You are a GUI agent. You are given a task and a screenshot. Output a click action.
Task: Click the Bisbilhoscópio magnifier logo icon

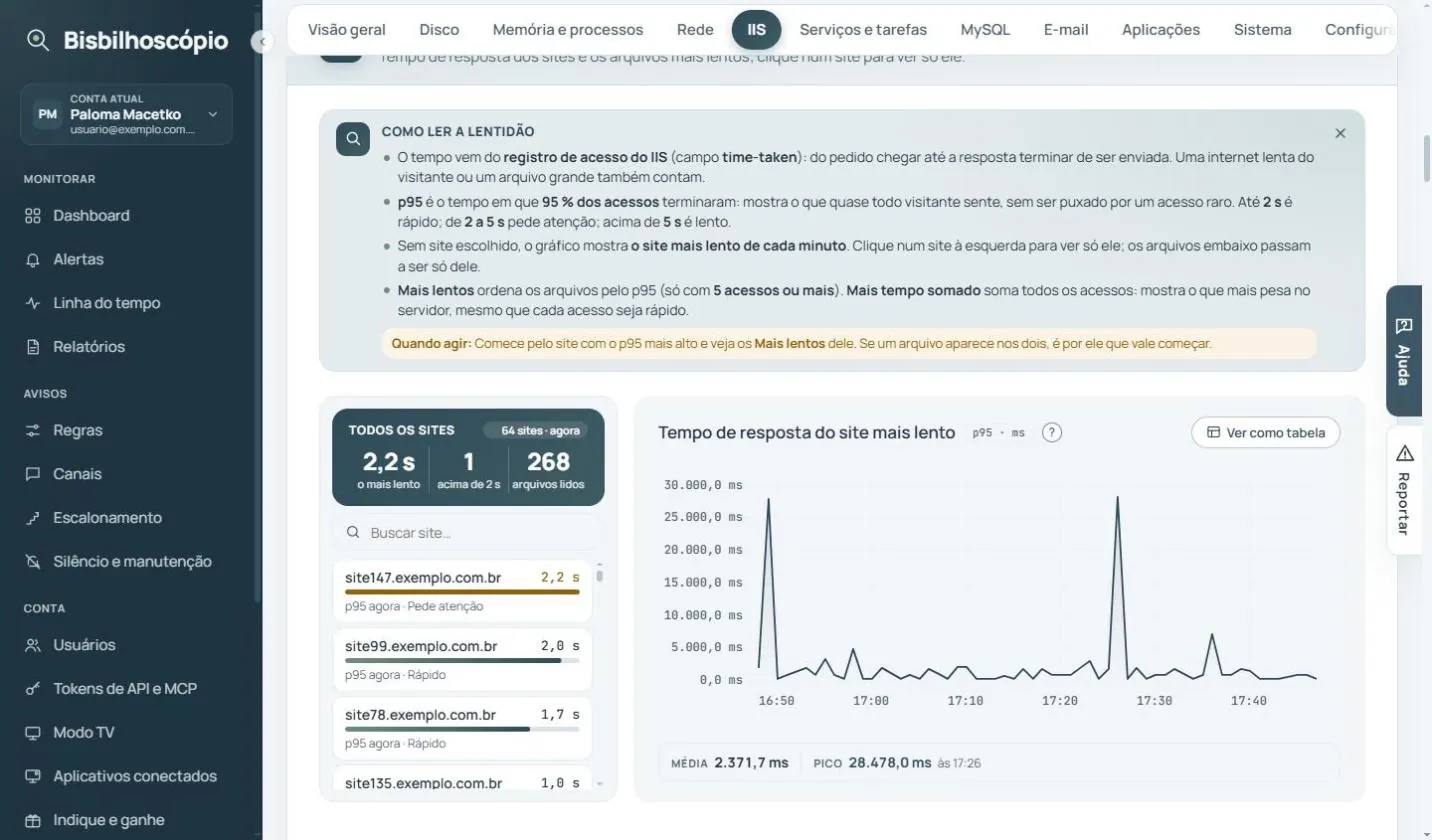click(x=38, y=41)
